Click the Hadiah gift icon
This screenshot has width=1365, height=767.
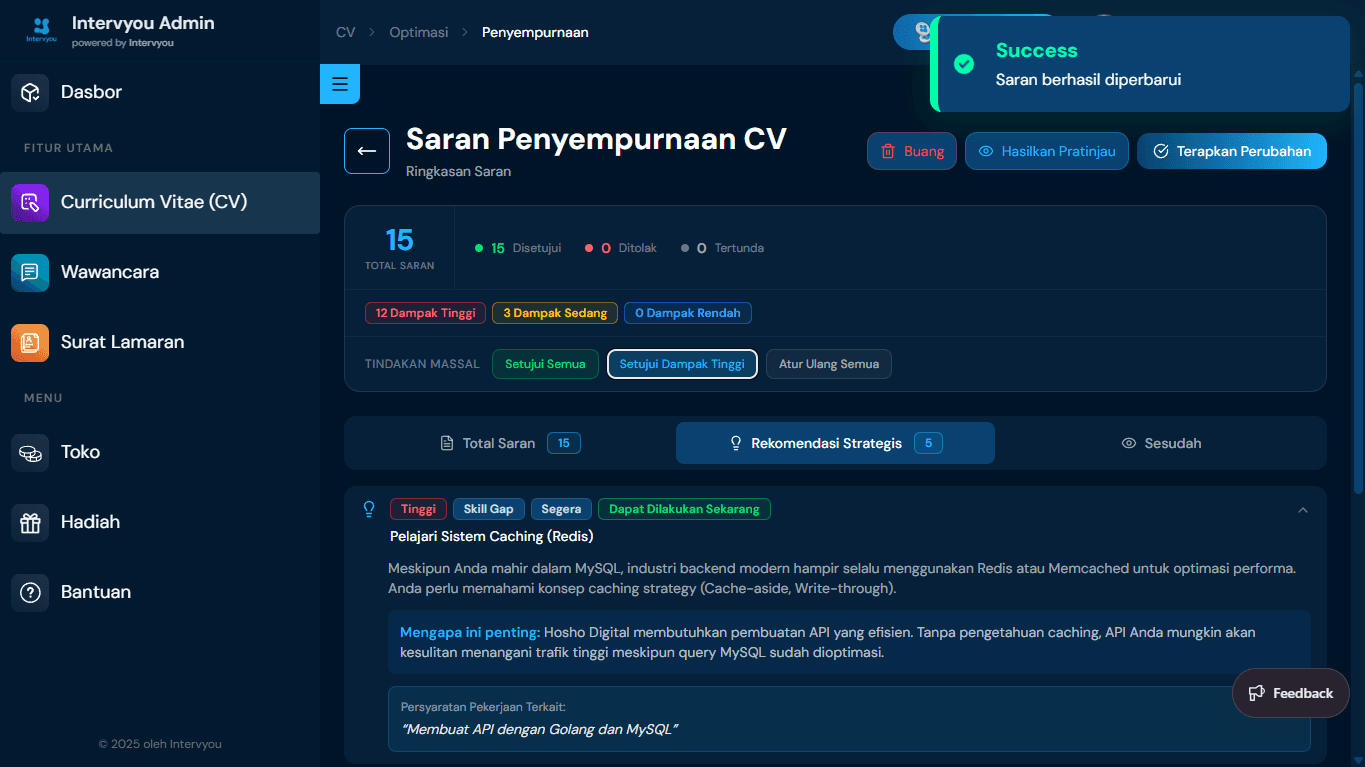[30, 522]
